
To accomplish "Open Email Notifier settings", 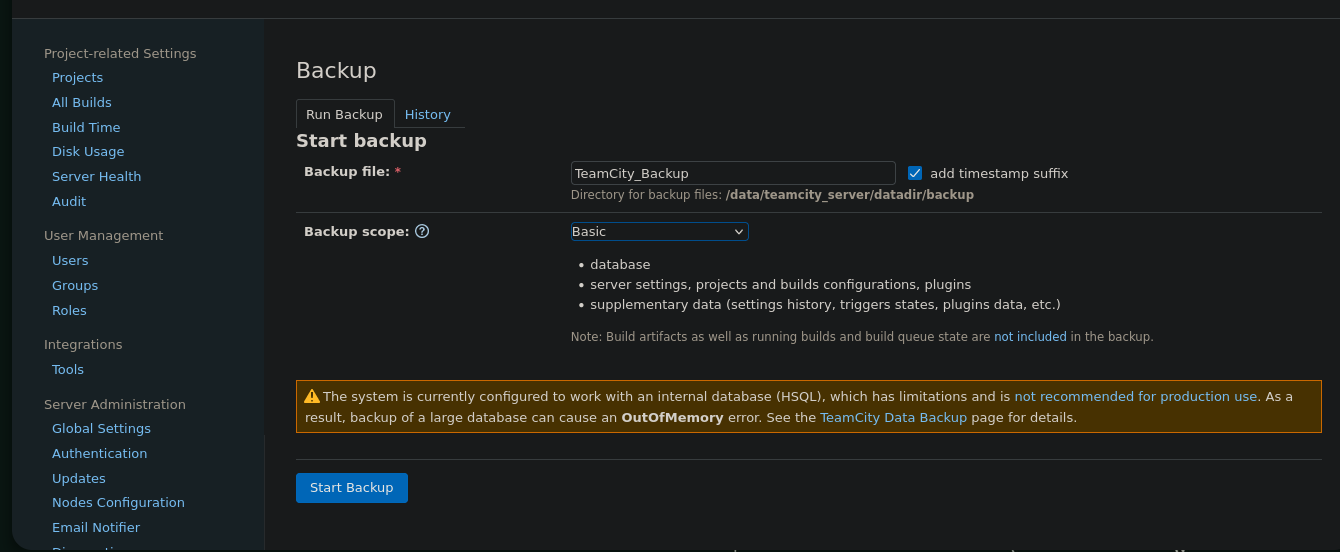I will (x=96, y=528).
